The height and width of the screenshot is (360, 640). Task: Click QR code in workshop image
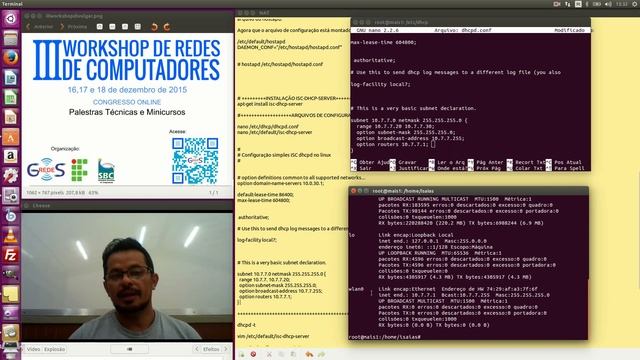(x=195, y=161)
